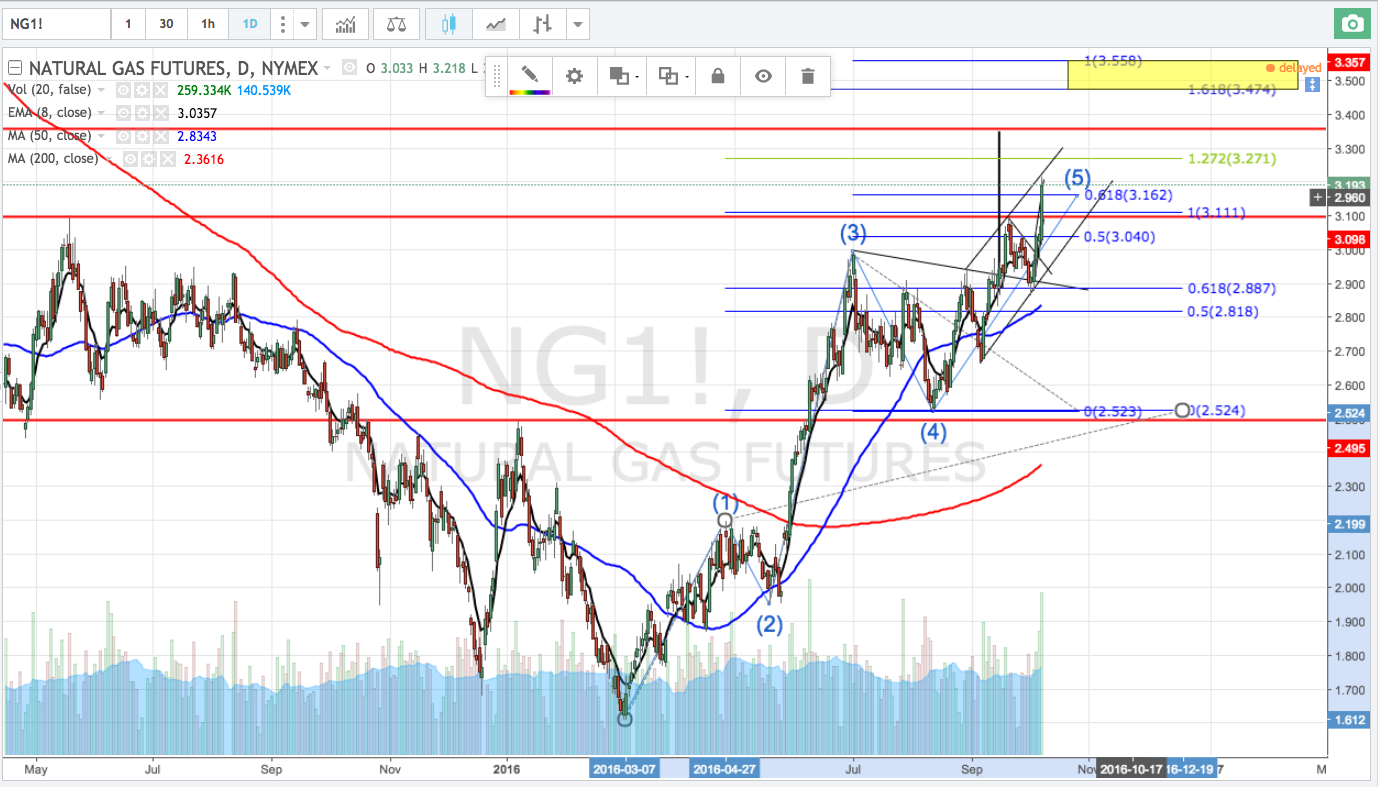Viewport: 1378px width, 787px height.
Task: Switch to the 1 minute interval
Action: point(128,23)
